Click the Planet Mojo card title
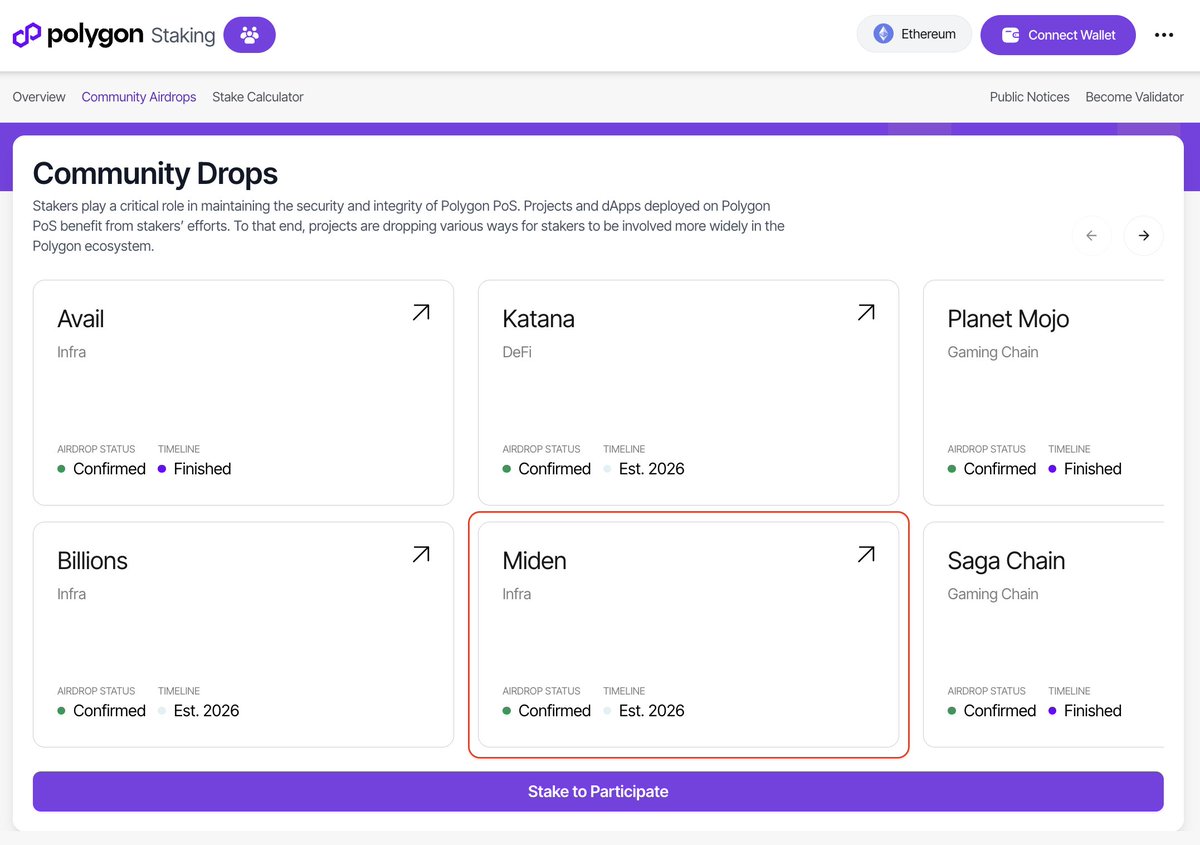 pyautogui.click(x=1008, y=319)
